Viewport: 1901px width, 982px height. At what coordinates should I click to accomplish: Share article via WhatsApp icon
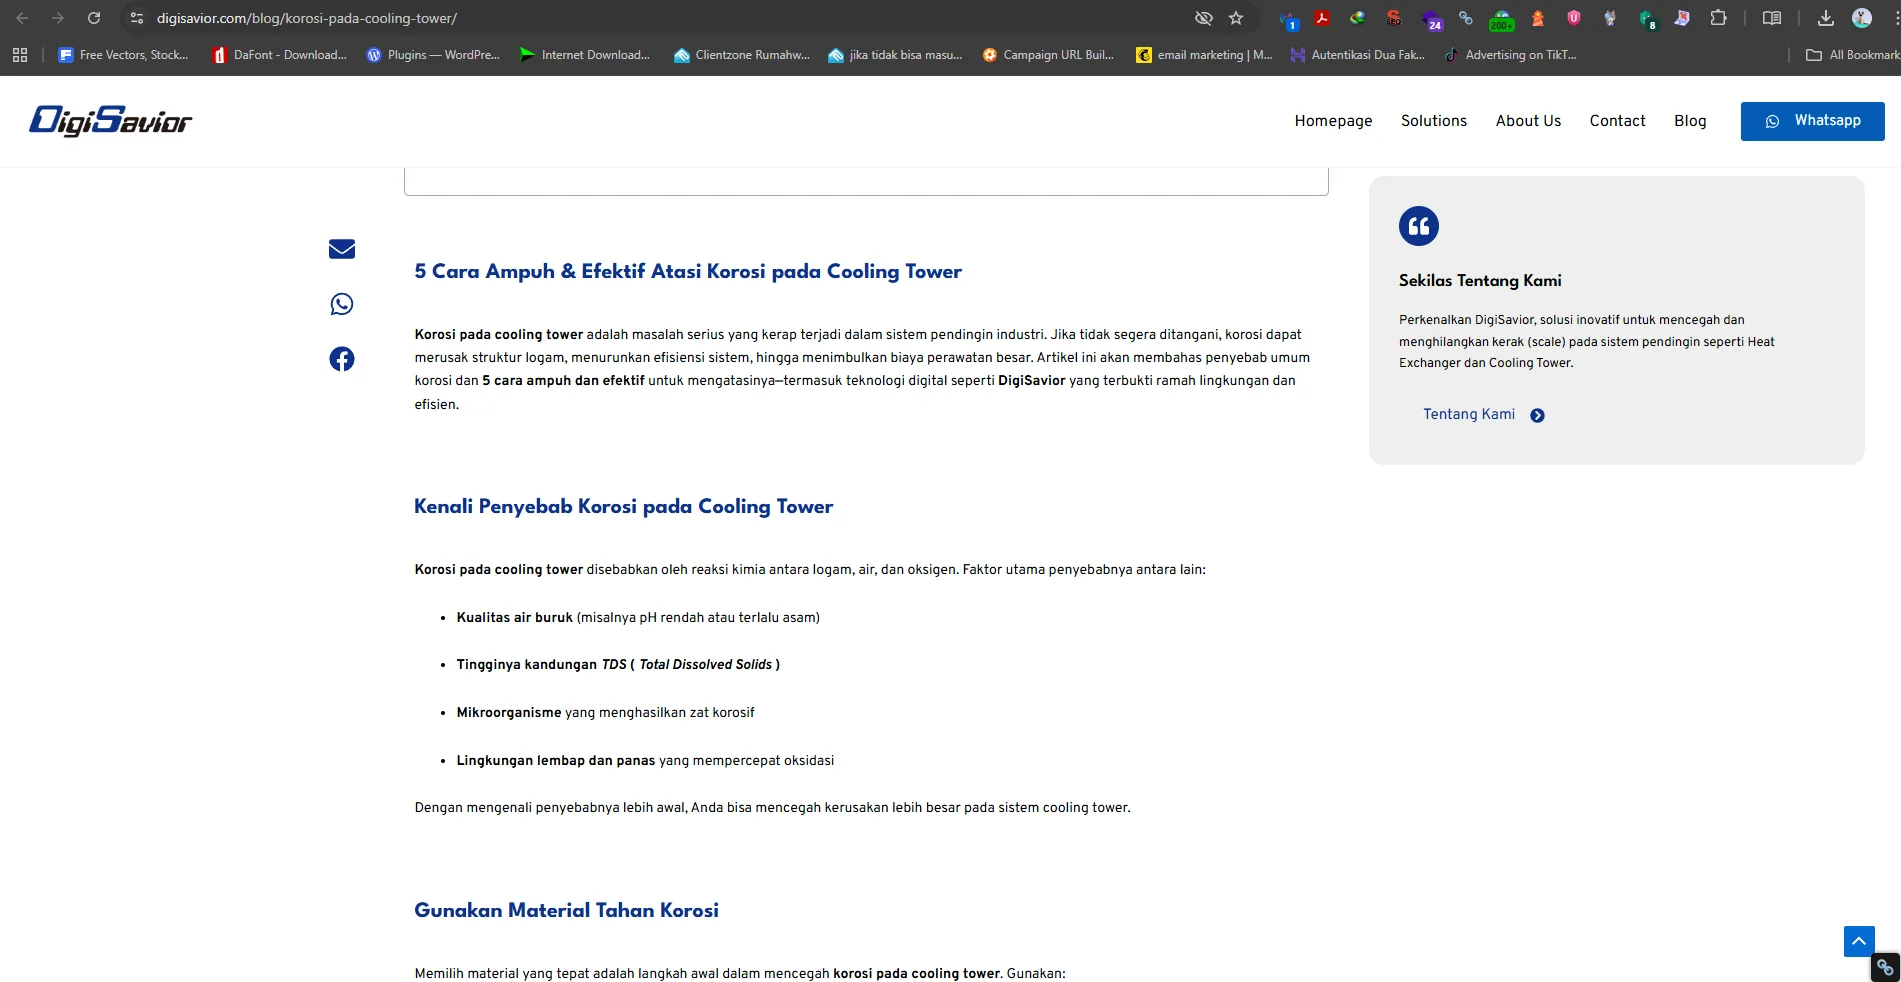coord(342,304)
